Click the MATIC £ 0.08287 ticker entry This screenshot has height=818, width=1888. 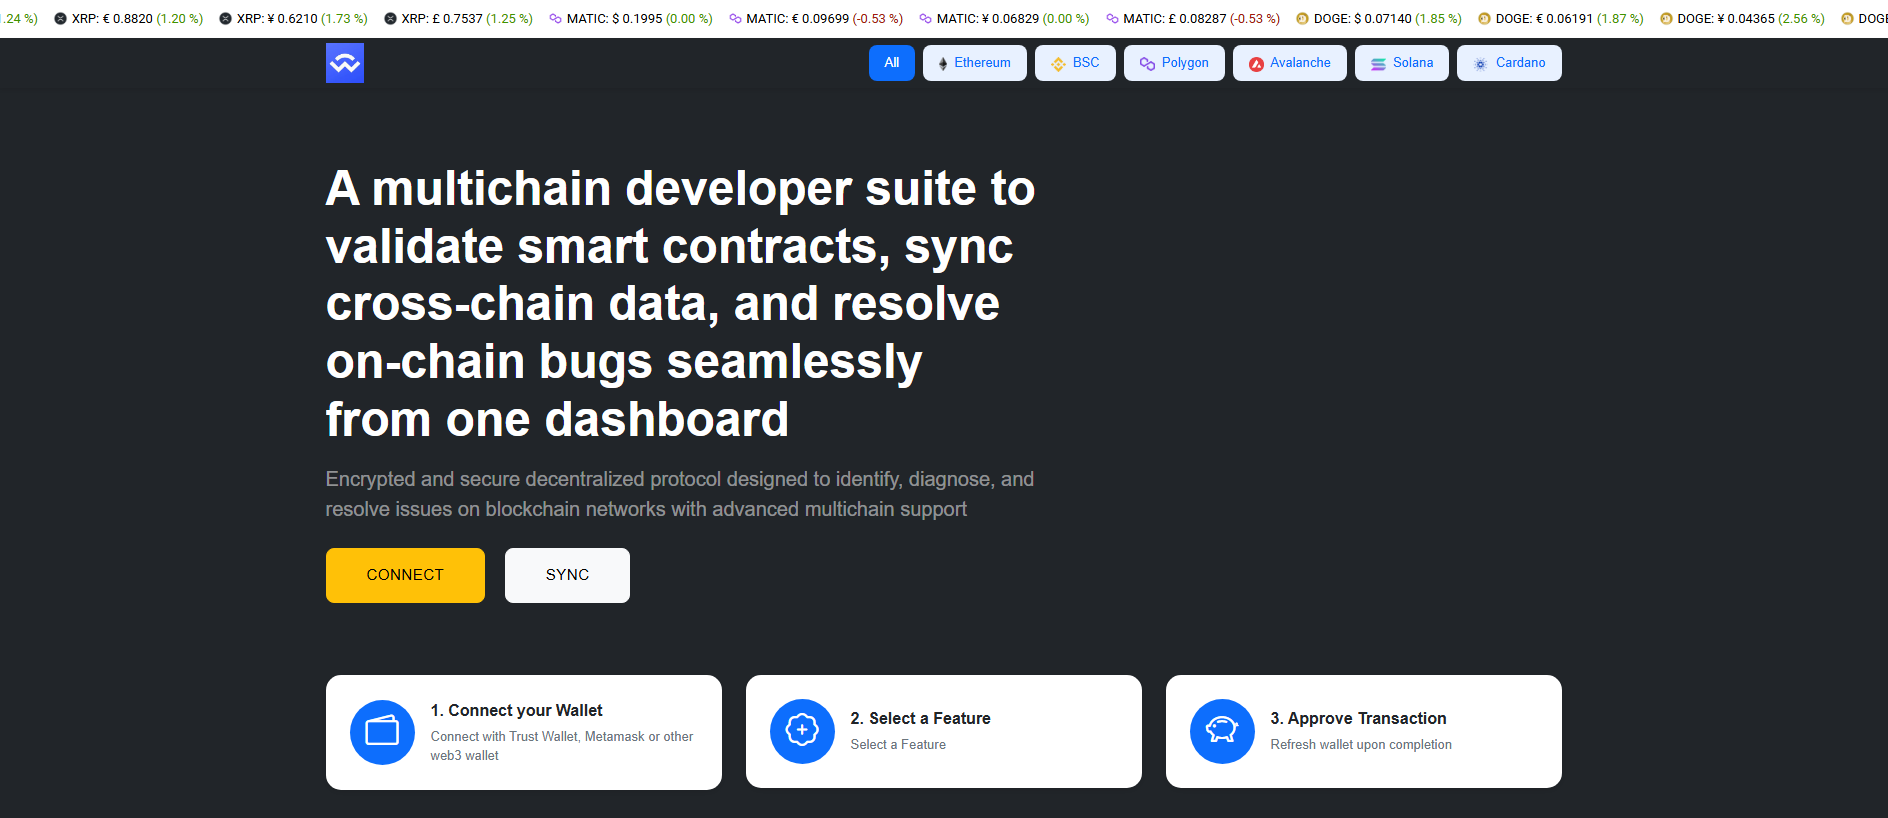point(1193,19)
